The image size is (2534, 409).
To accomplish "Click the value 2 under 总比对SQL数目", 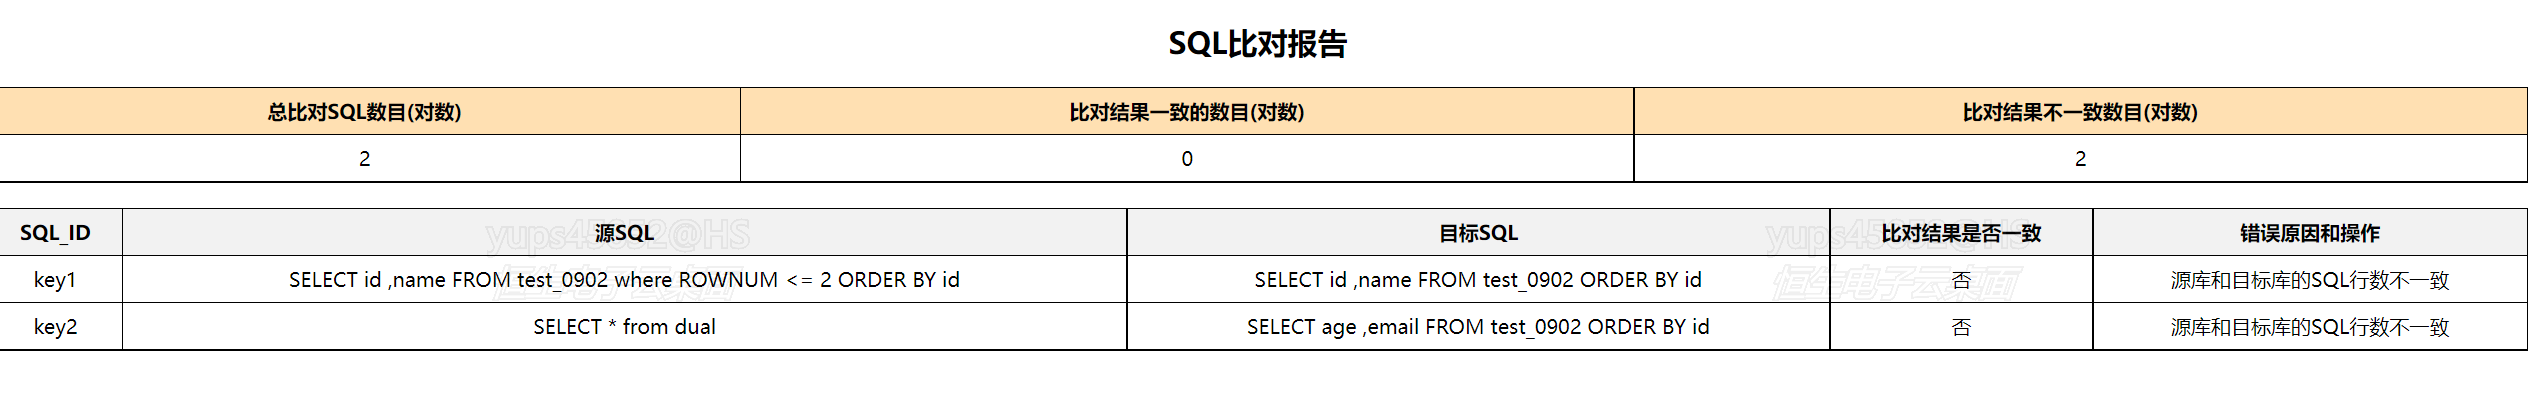I will [365, 159].
